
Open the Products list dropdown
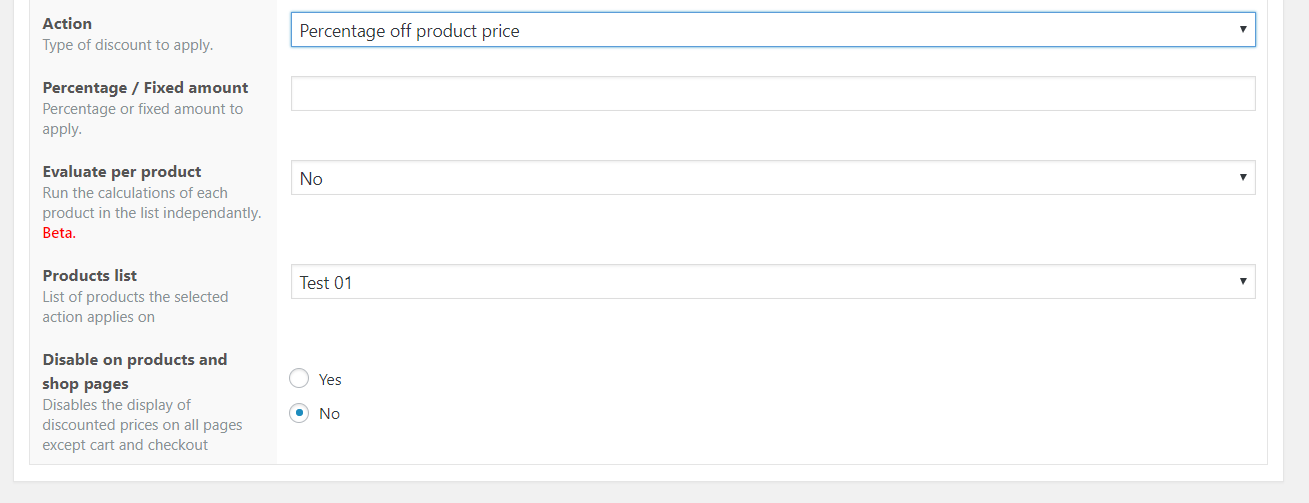coord(773,282)
